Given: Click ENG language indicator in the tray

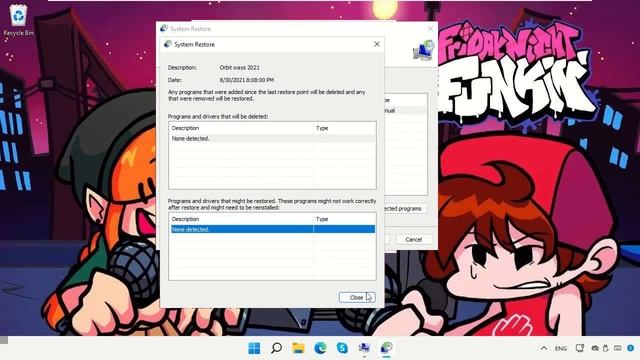Looking at the screenshot, I should (561, 349).
